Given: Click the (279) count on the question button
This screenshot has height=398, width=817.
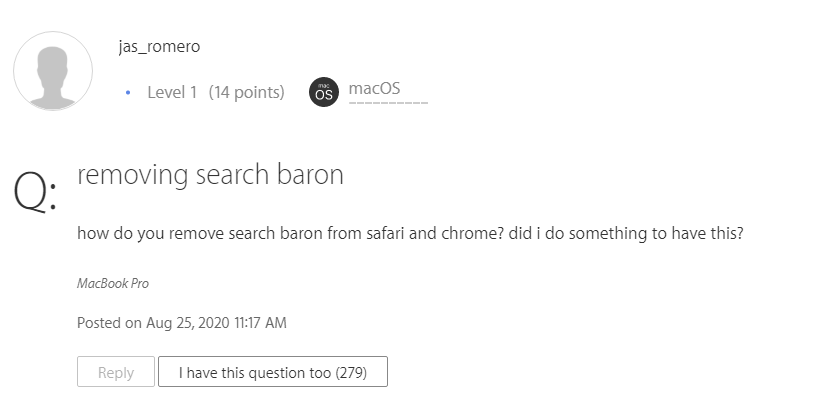Looking at the screenshot, I should 351,372.
